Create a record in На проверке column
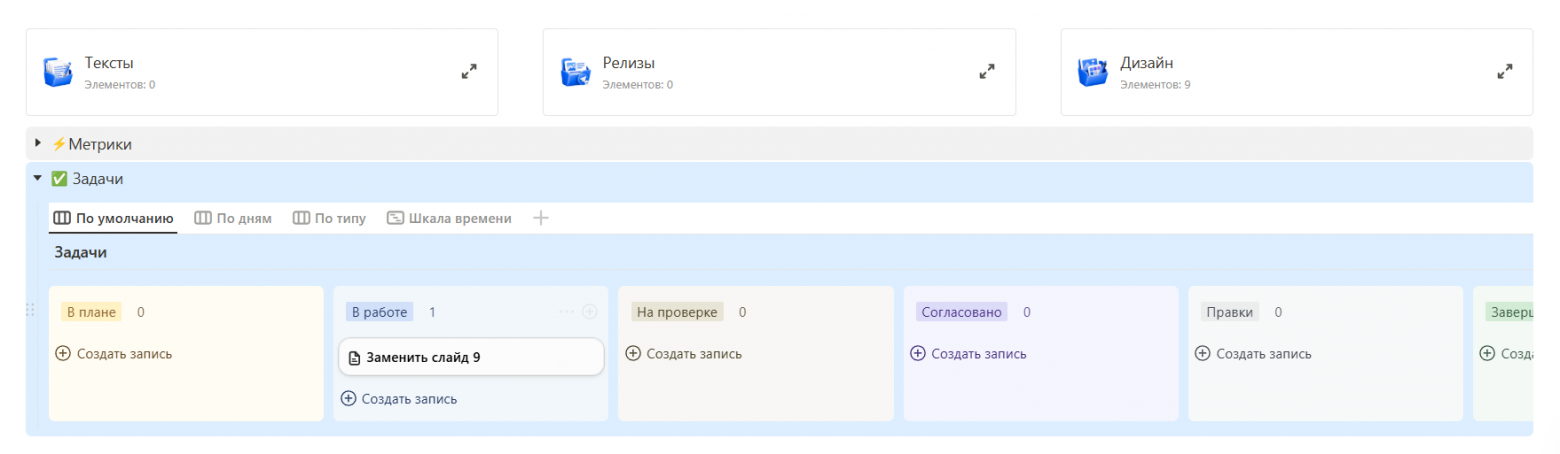This screenshot has height=454, width=1560. (x=684, y=353)
